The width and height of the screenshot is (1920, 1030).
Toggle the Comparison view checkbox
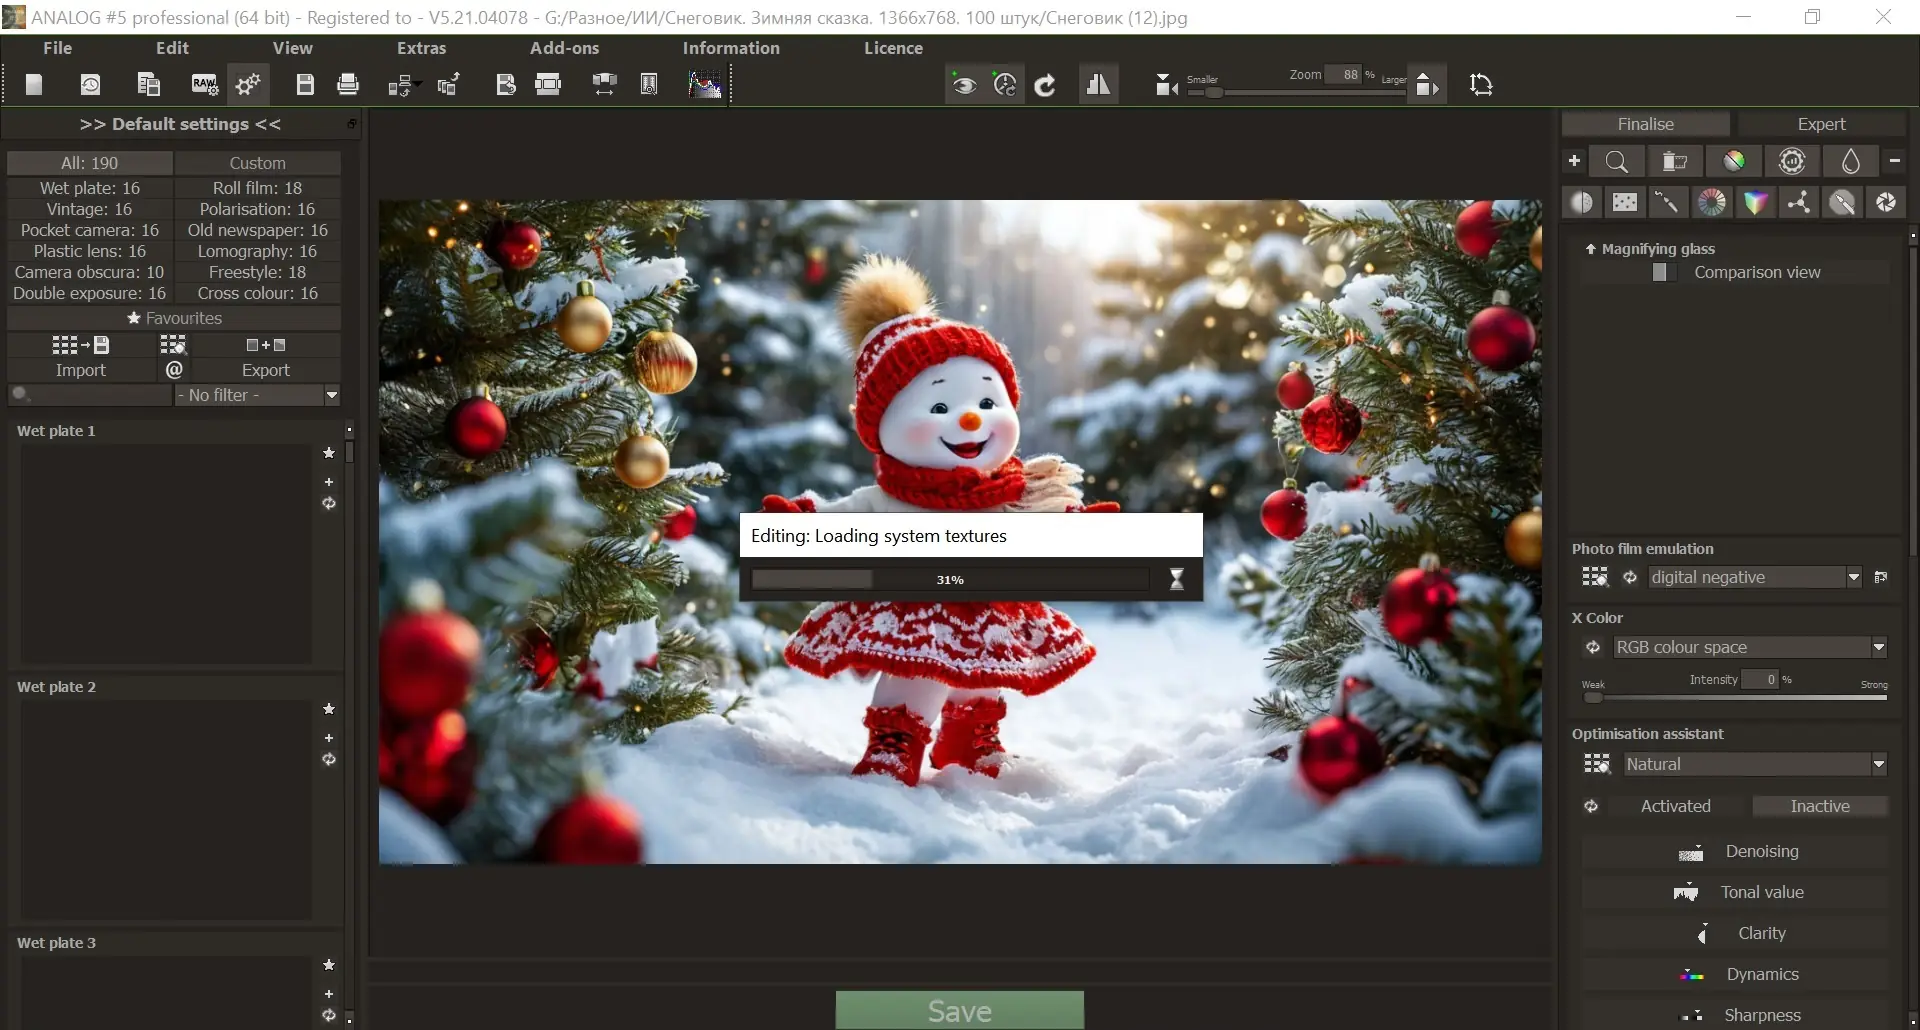coord(1661,272)
